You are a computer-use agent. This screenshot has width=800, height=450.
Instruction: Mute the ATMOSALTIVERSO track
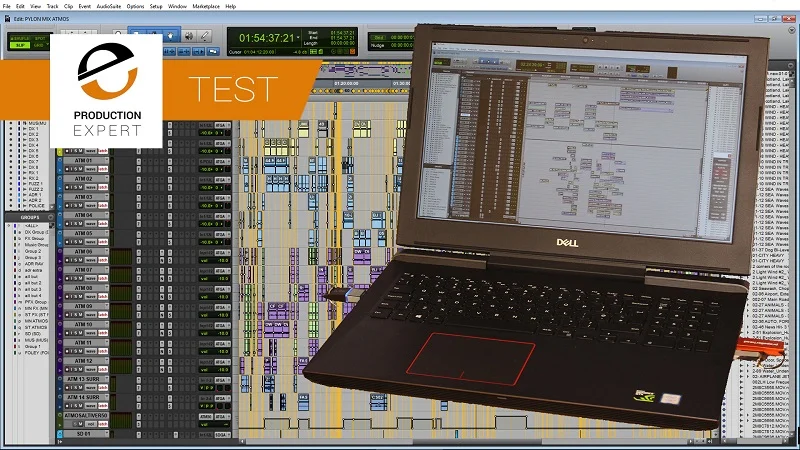click(80, 424)
